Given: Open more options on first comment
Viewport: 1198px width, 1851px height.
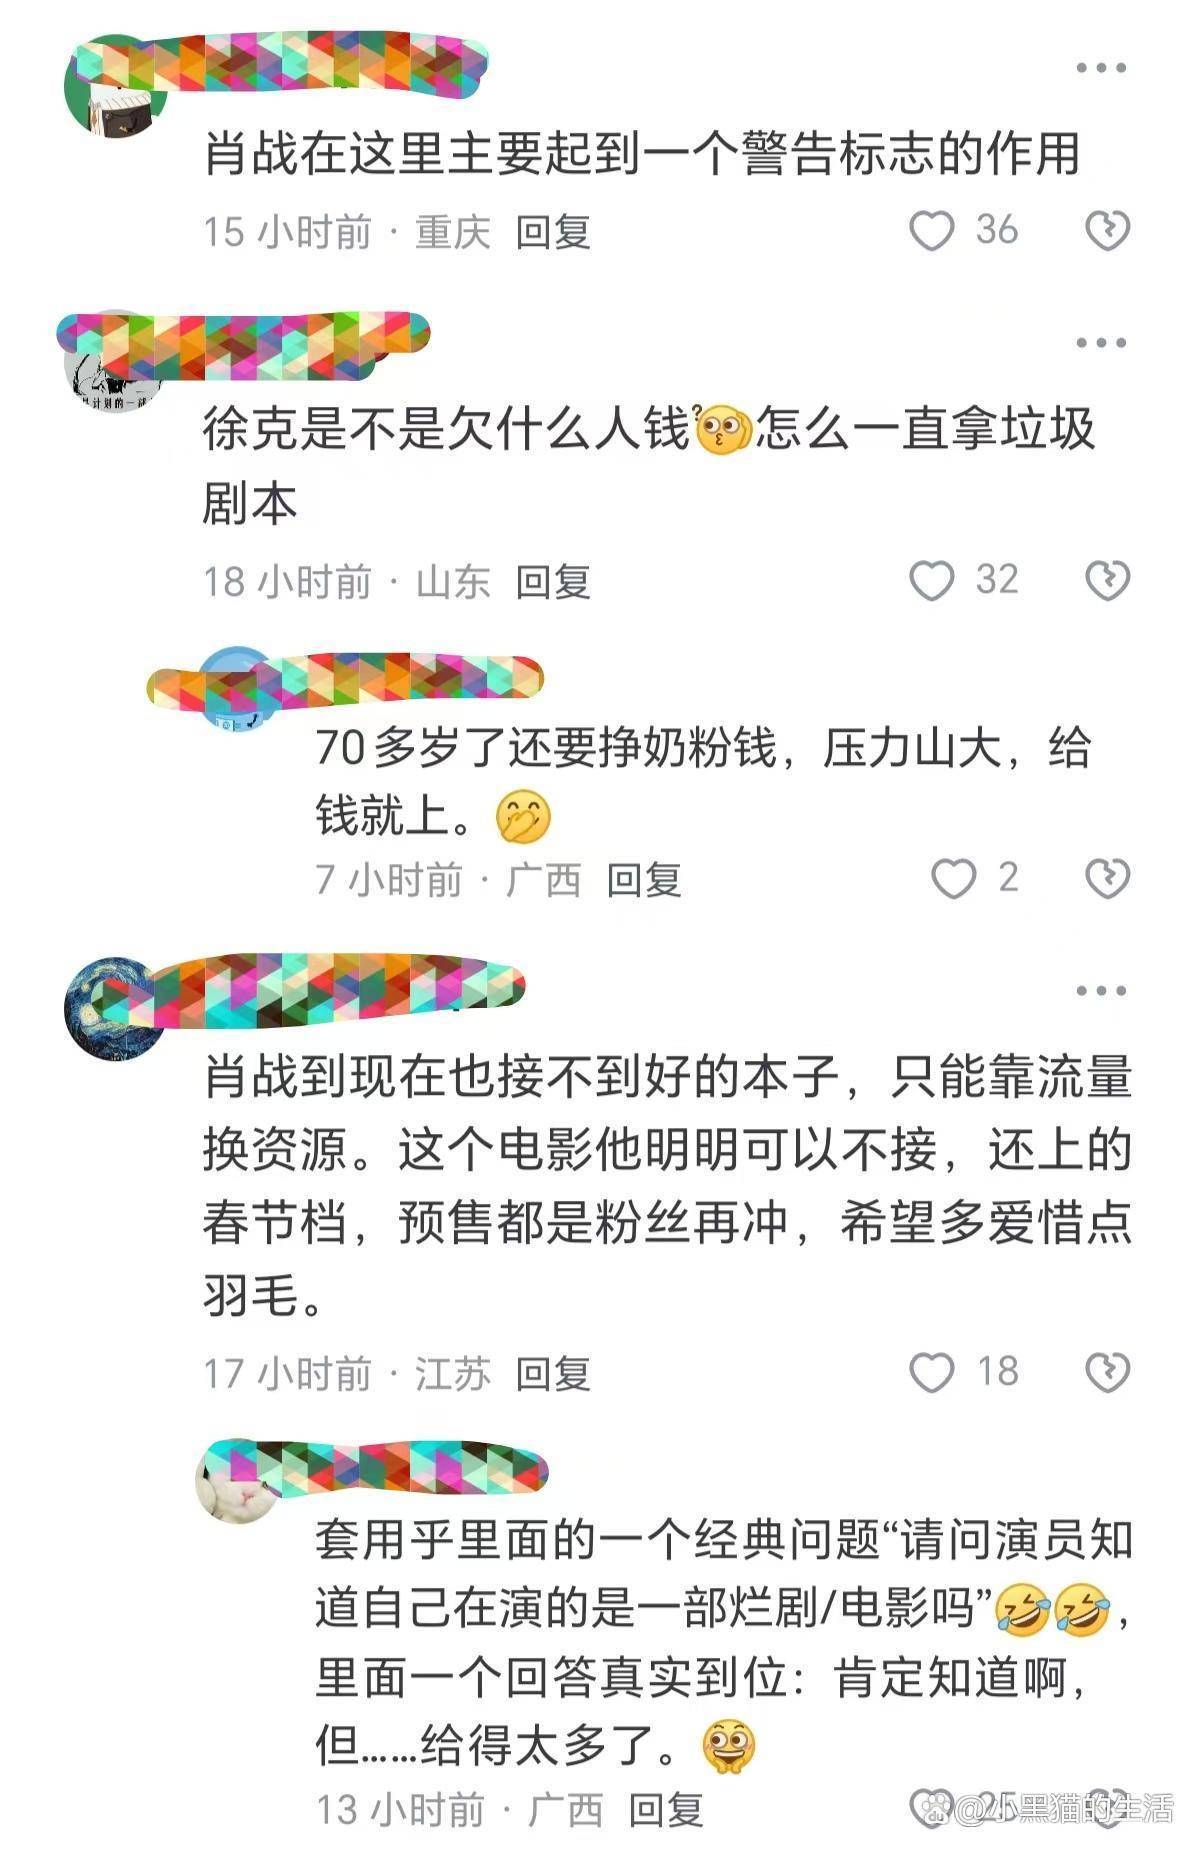Looking at the screenshot, I should [1101, 68].
